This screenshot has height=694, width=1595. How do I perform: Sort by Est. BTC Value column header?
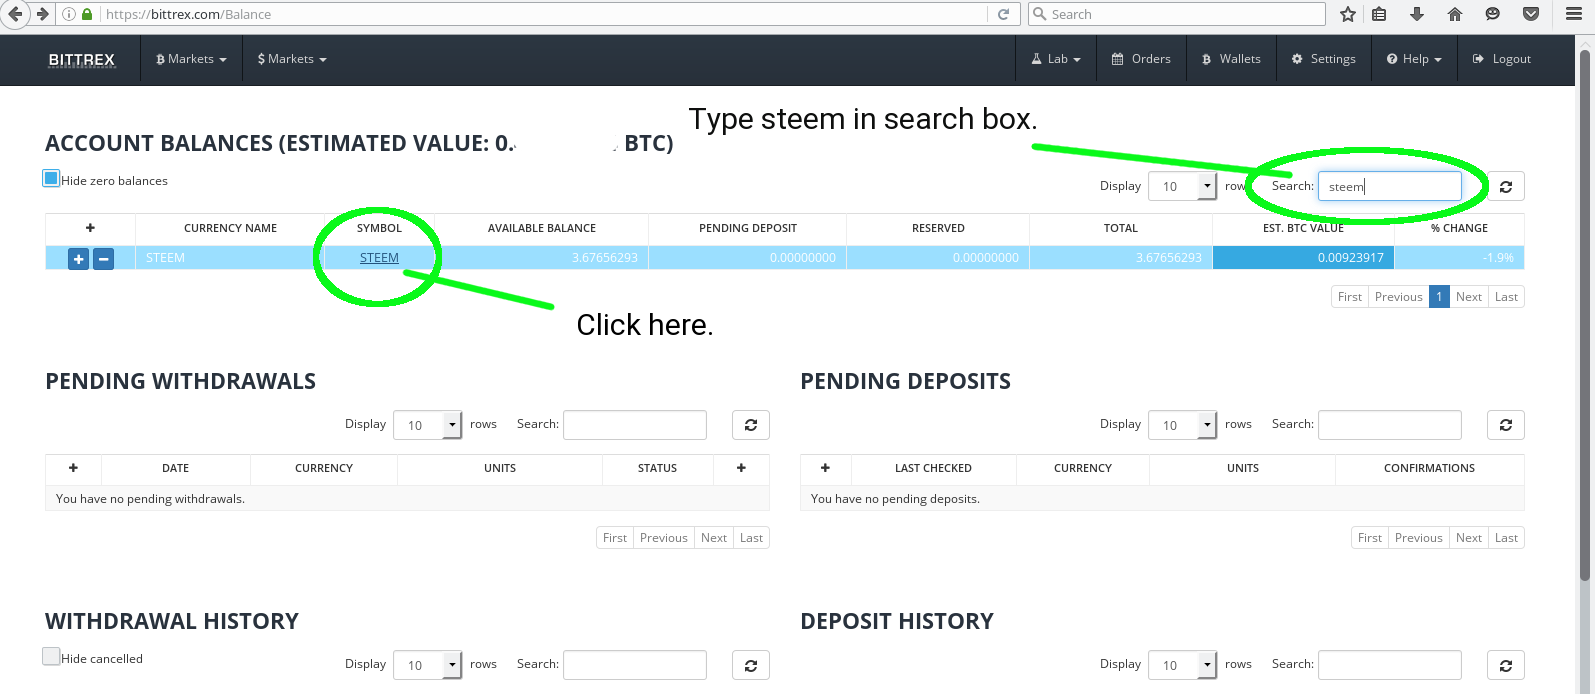pos(1303,228)
